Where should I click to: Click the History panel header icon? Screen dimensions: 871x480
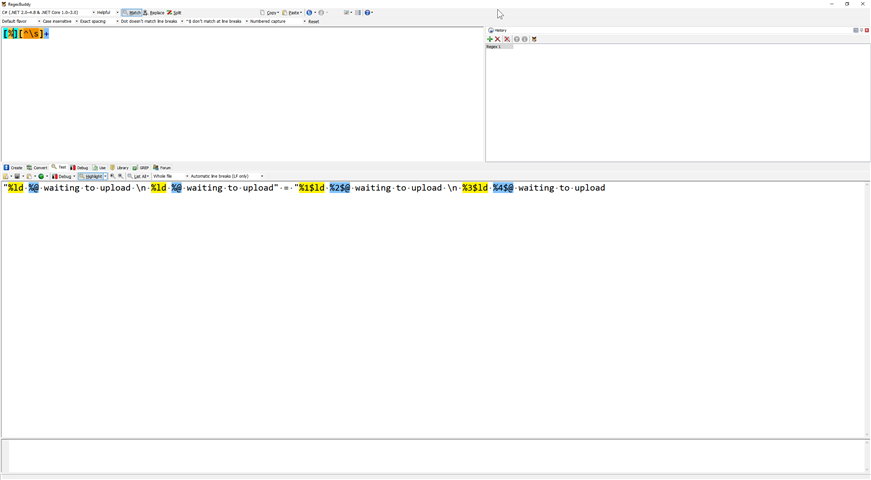click(x=490, y=30)
